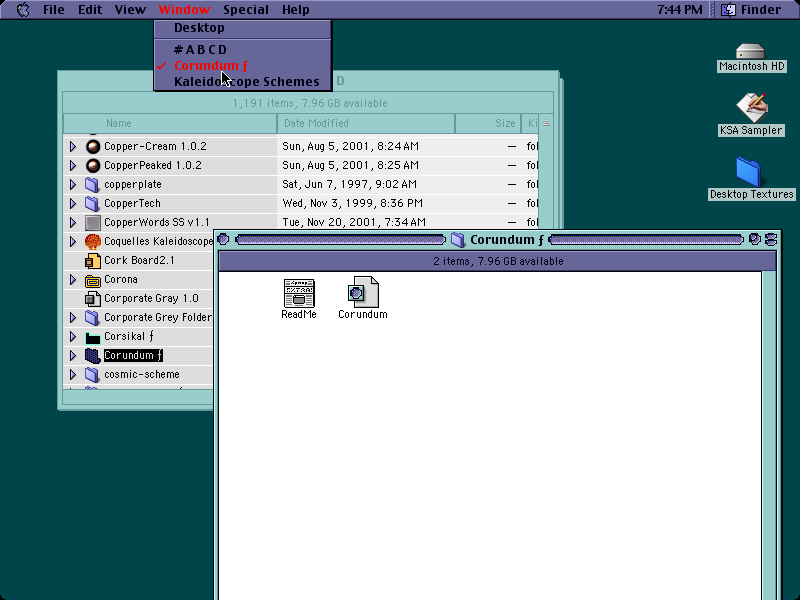The width and height of the screenshot is (800, 600).
Task: Open the Special menu
Action: [246, 10]
